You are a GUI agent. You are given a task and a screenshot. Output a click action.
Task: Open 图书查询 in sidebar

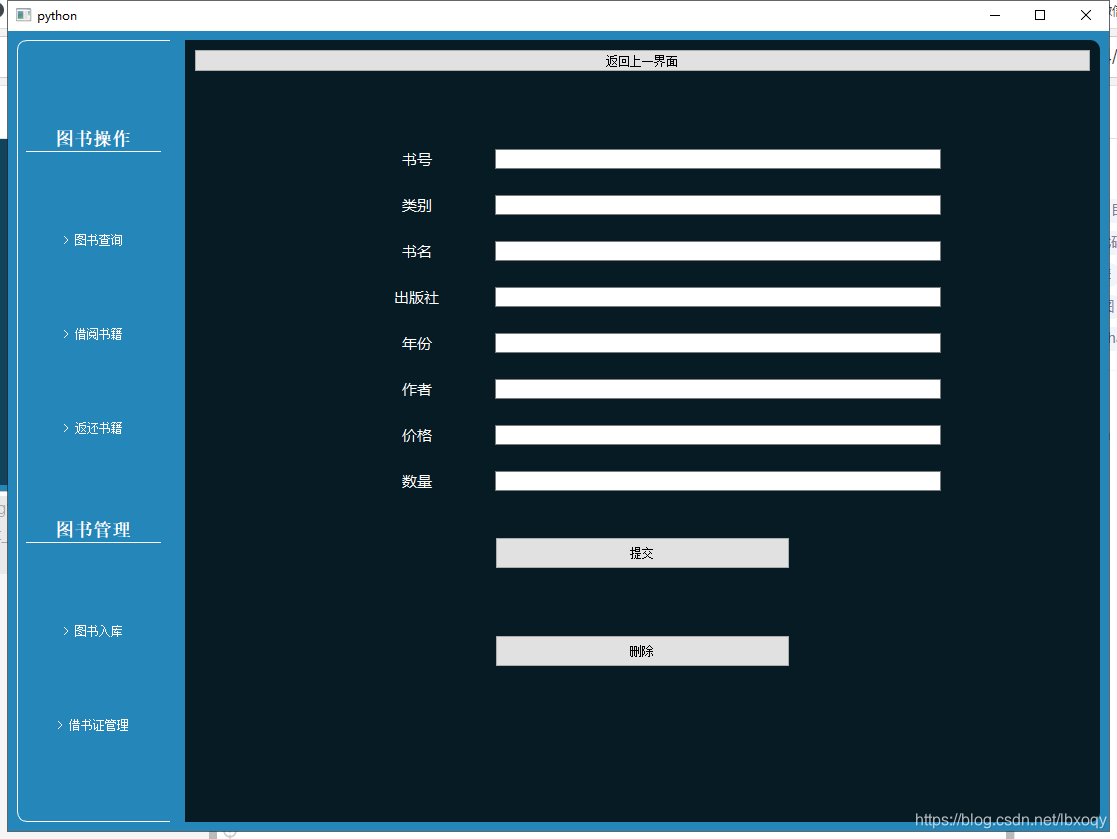[x=93, y=240]
